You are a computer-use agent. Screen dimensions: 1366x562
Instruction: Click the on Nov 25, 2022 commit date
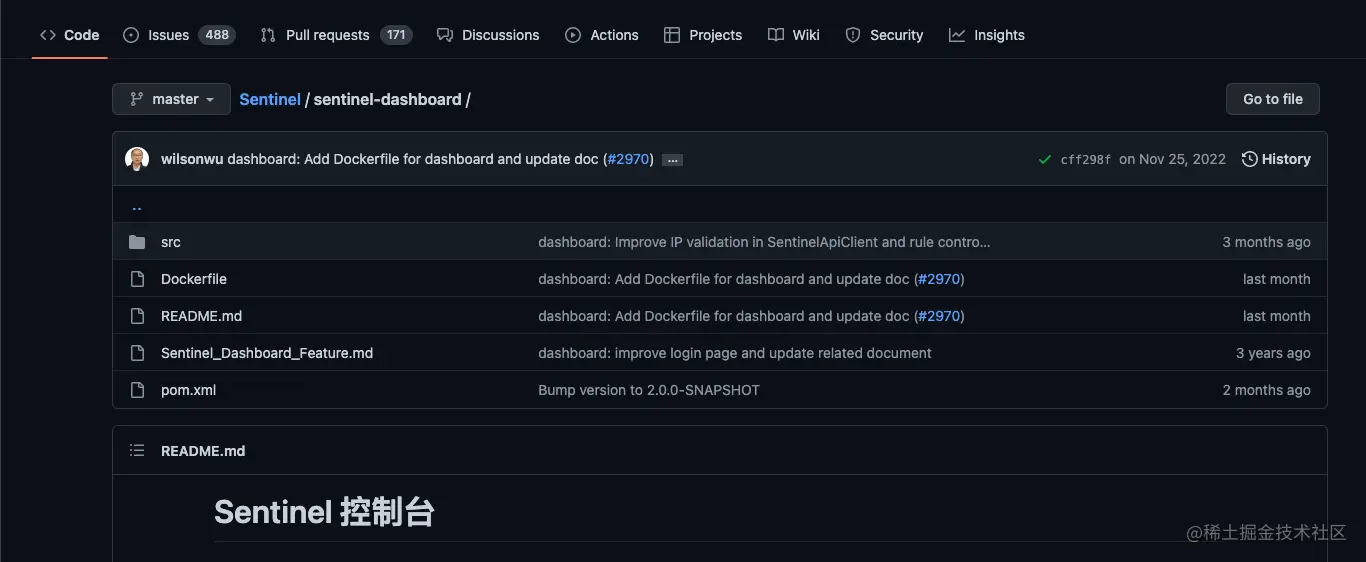click(x=1172, y=159)
